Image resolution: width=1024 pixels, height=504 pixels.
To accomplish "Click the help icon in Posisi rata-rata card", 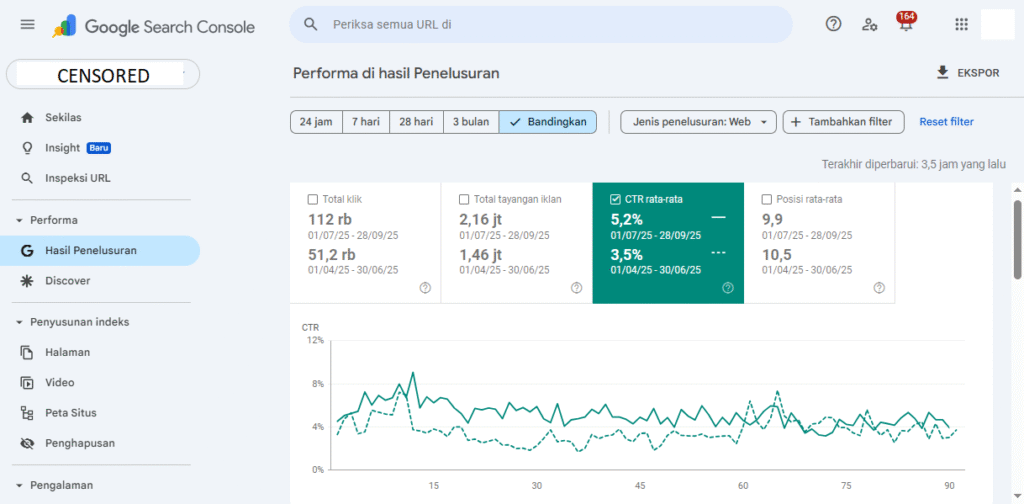I will click(x=879, y=288).
